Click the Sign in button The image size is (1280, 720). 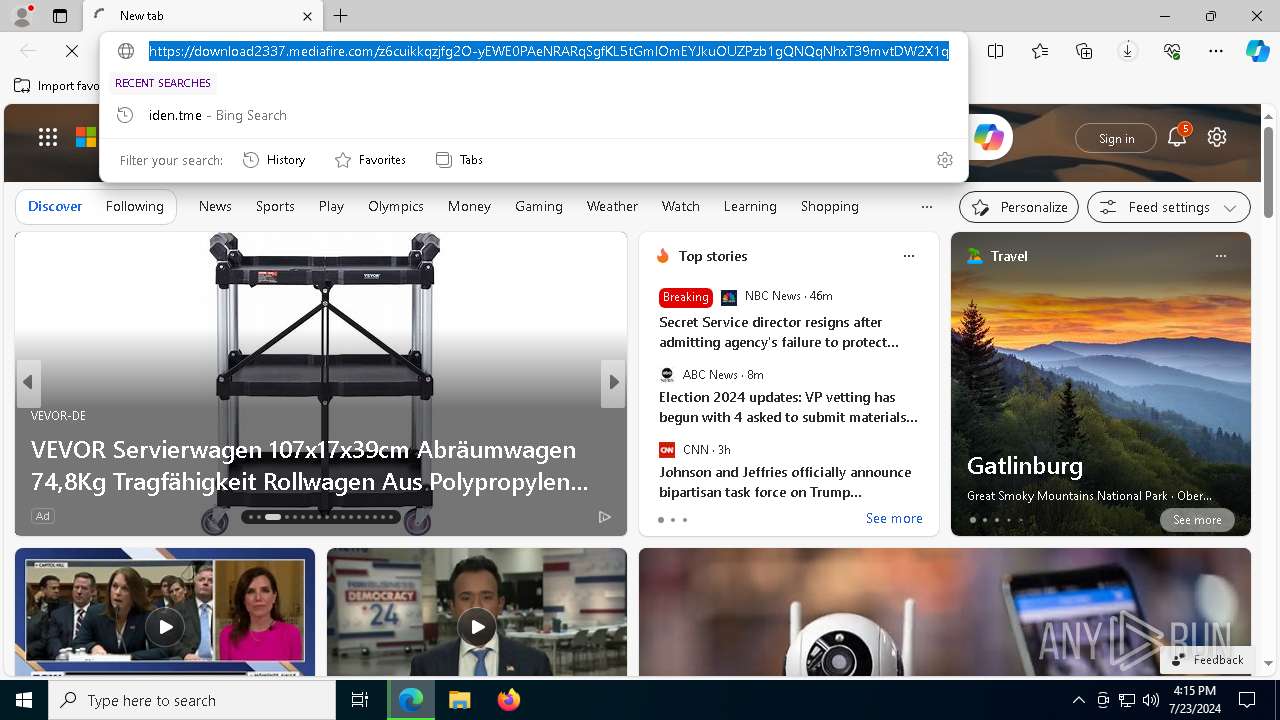tap(1116, 138)
